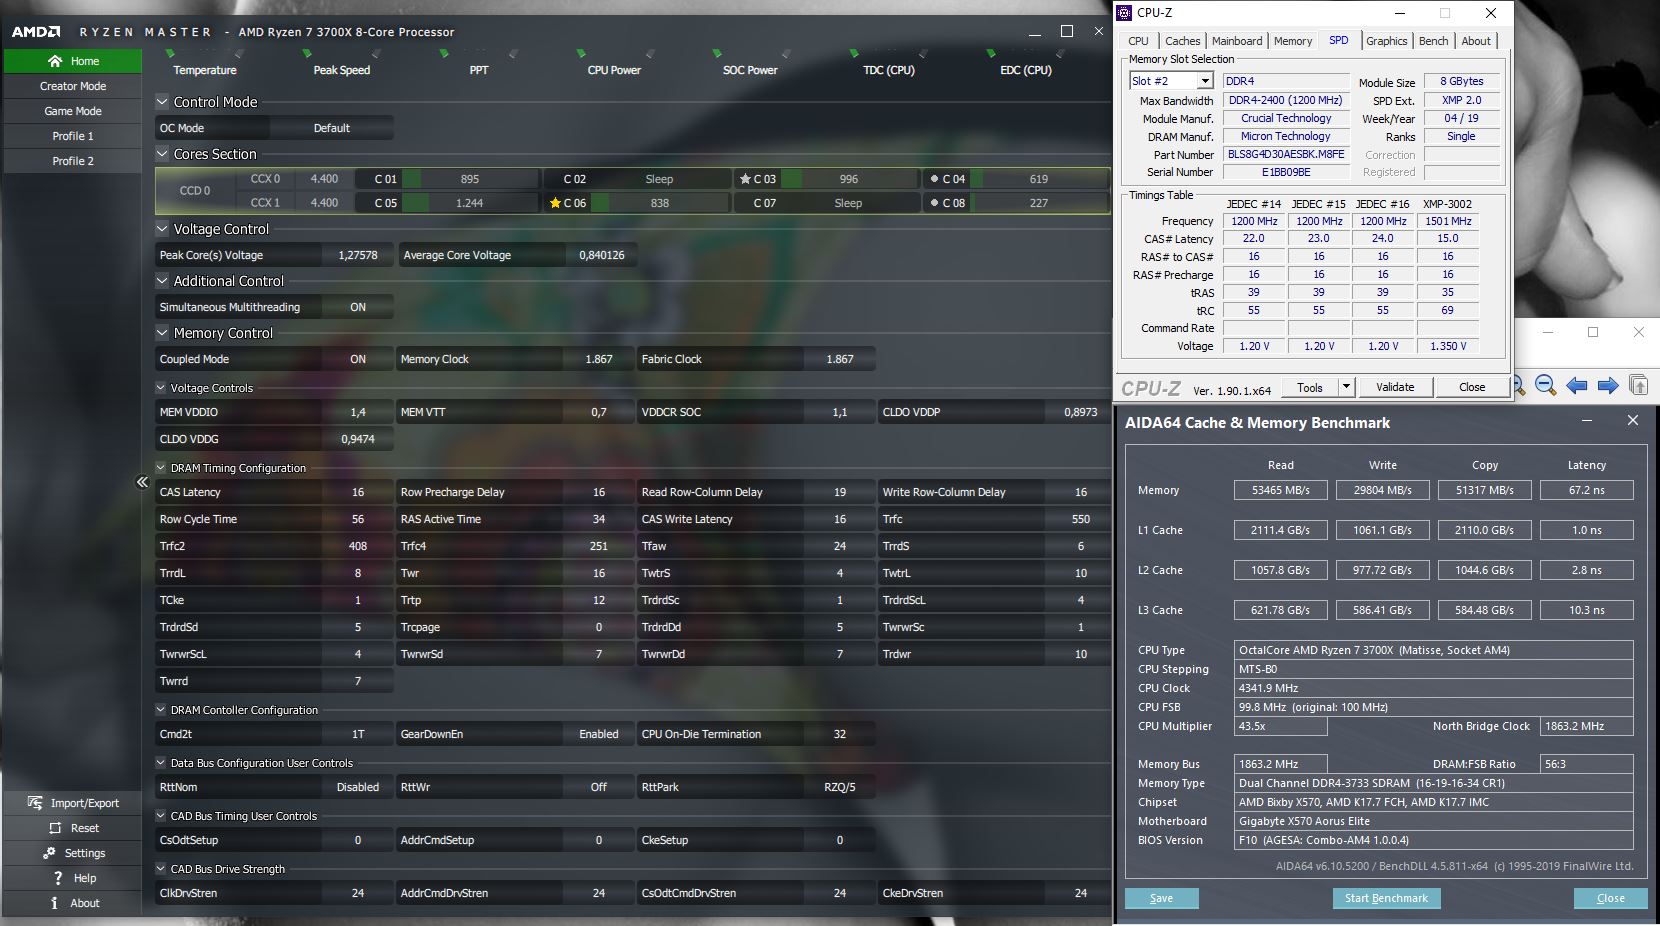Screen dimensions: 1660x926
Task: Collapse Data Bus Configuration User Controls
Action: 162,763
